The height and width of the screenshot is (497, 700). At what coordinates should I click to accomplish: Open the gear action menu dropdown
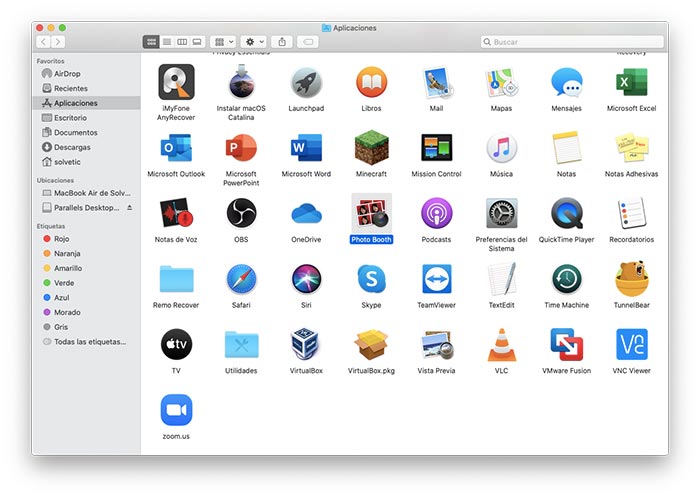(x=254, y=42)
